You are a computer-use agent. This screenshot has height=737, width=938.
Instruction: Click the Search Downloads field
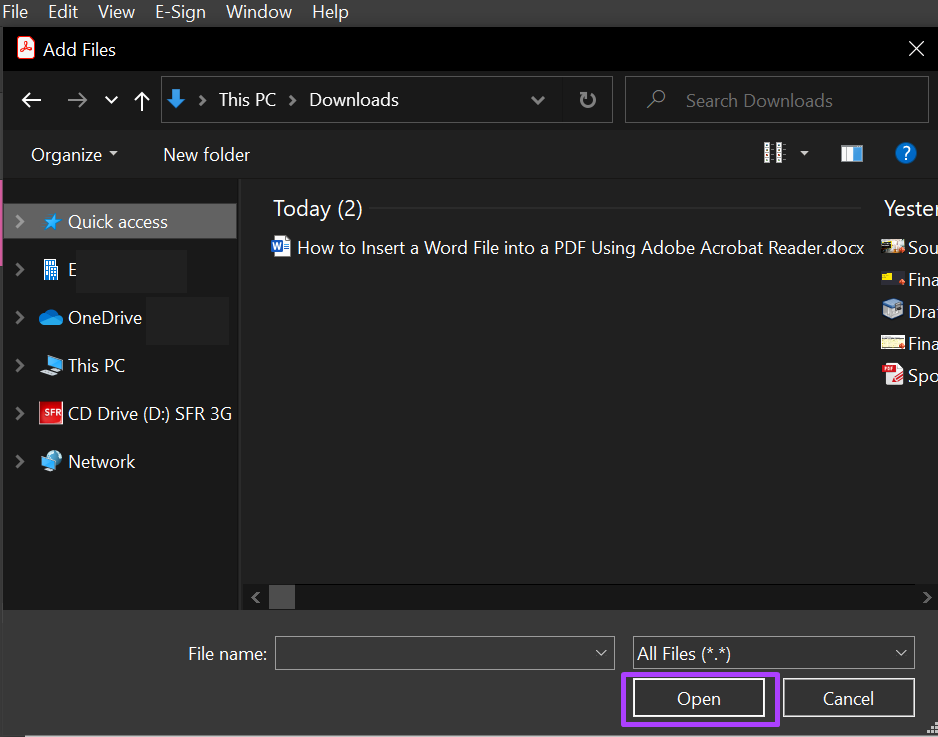coord(776,100)
